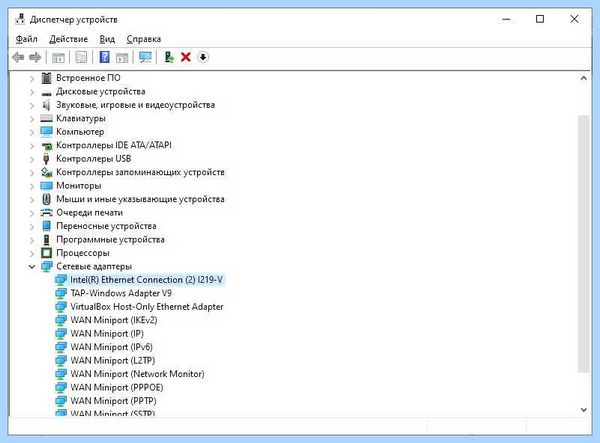Click Программные устройства label
The width and height of the screenshot is (600, 443).
pos(110,239)
